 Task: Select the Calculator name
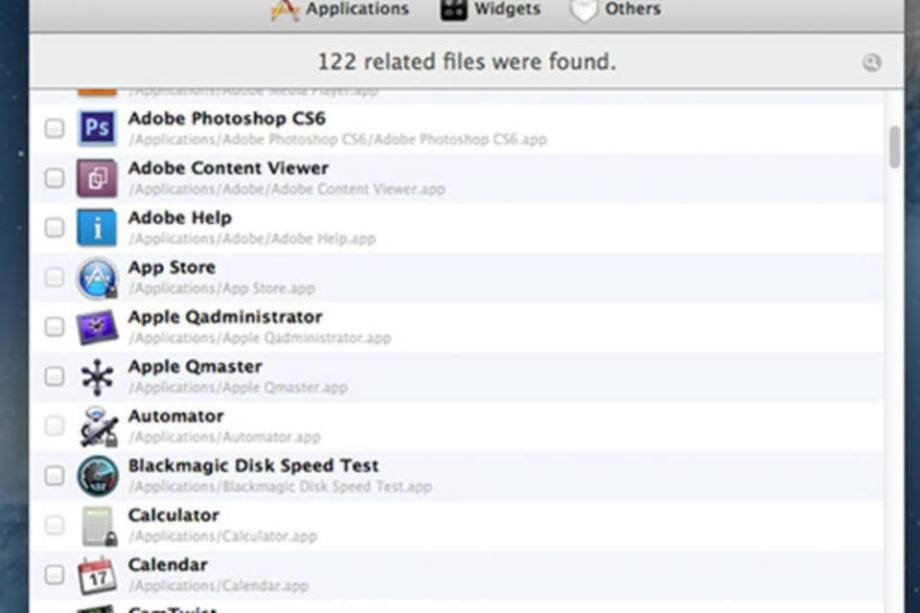coord(174,515)
